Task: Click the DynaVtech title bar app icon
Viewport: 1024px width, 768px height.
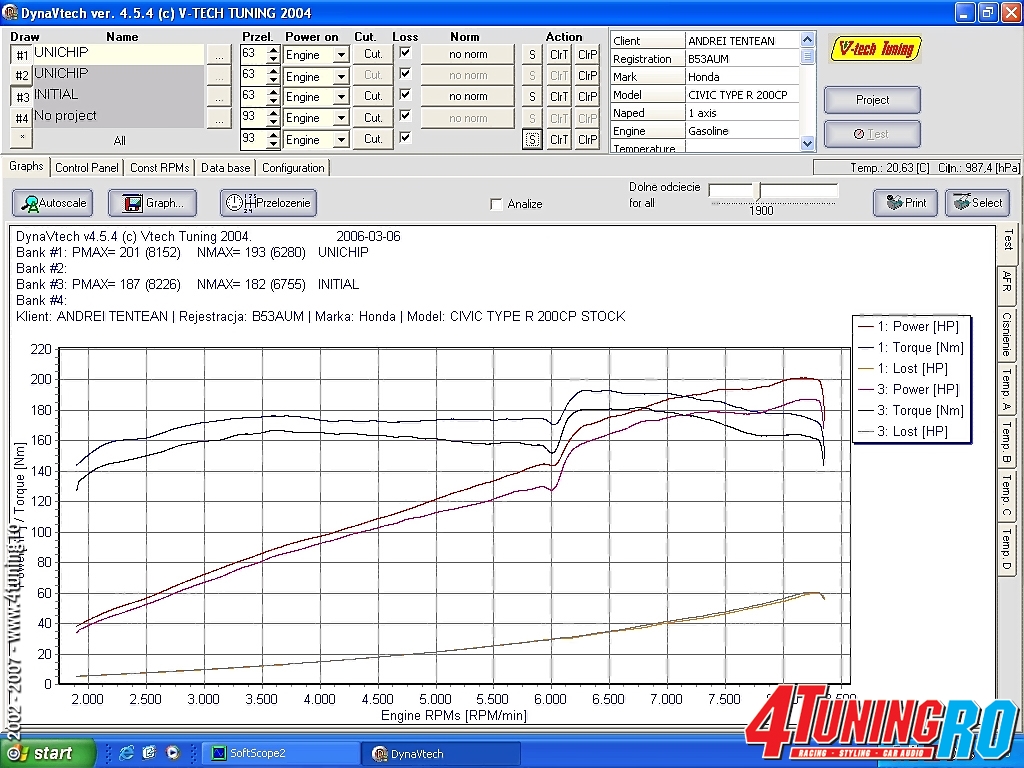Action: (x=10, y=12)
